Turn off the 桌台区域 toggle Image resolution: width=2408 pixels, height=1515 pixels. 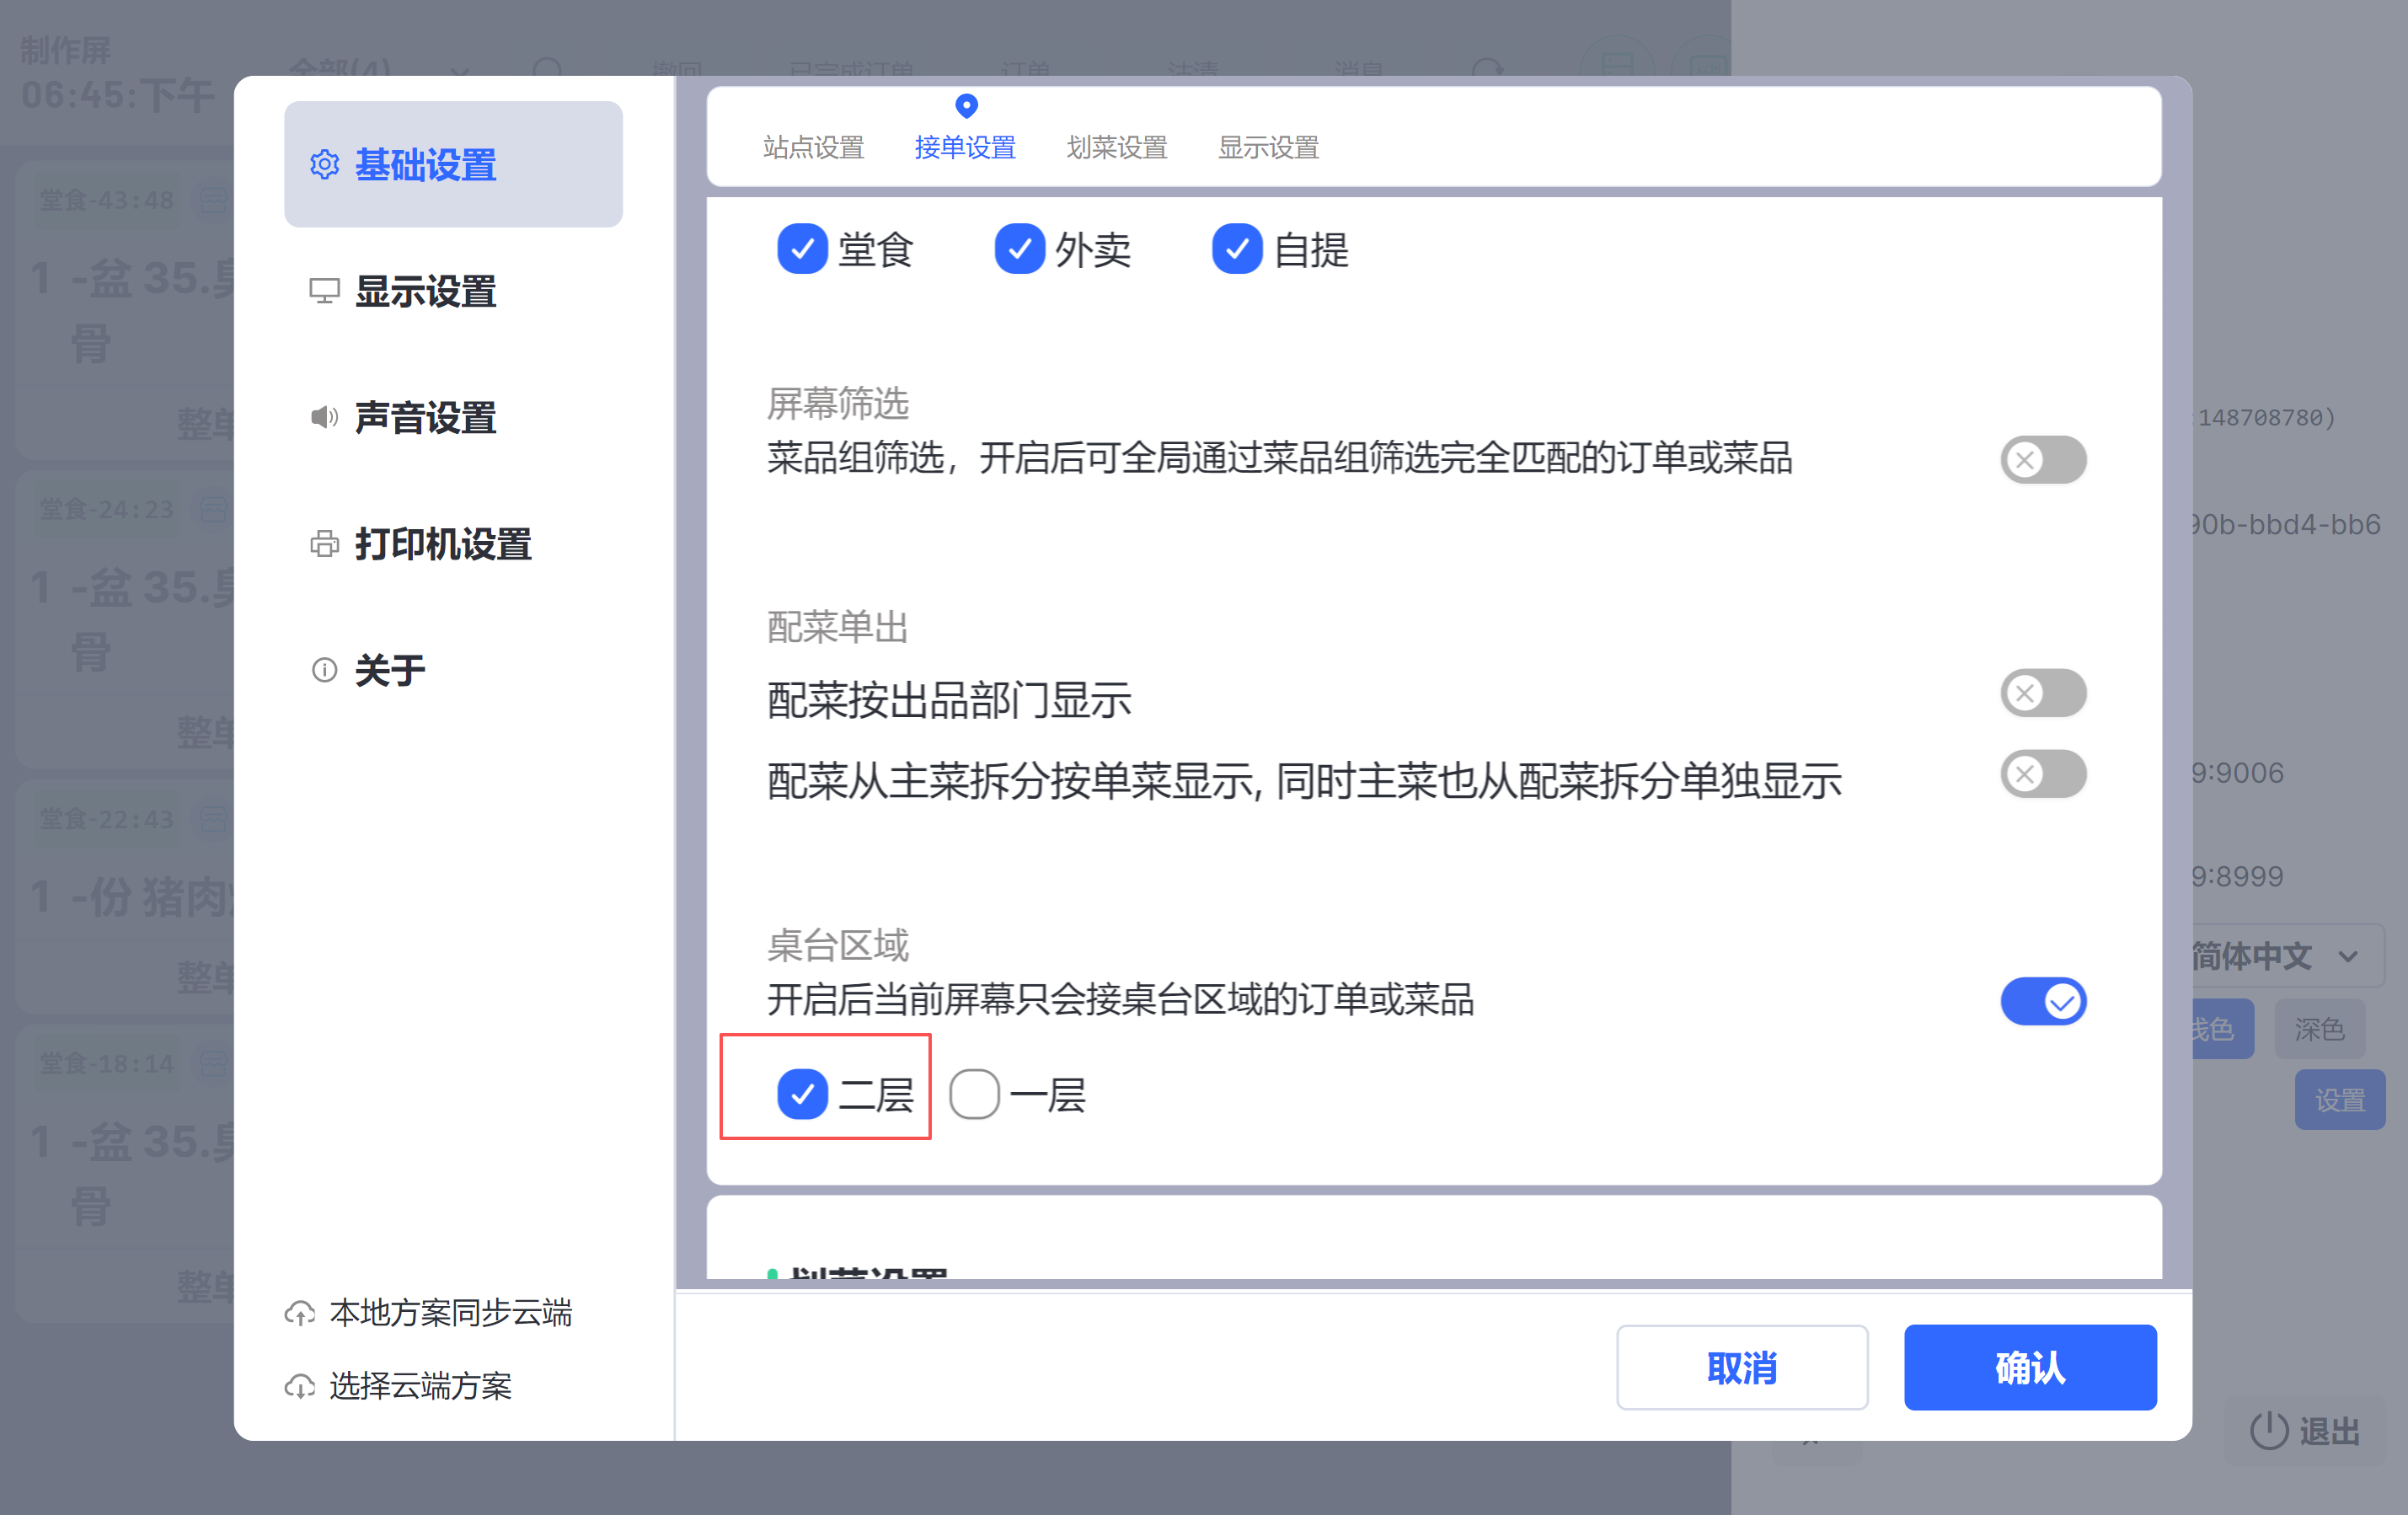[2042, 1001]
